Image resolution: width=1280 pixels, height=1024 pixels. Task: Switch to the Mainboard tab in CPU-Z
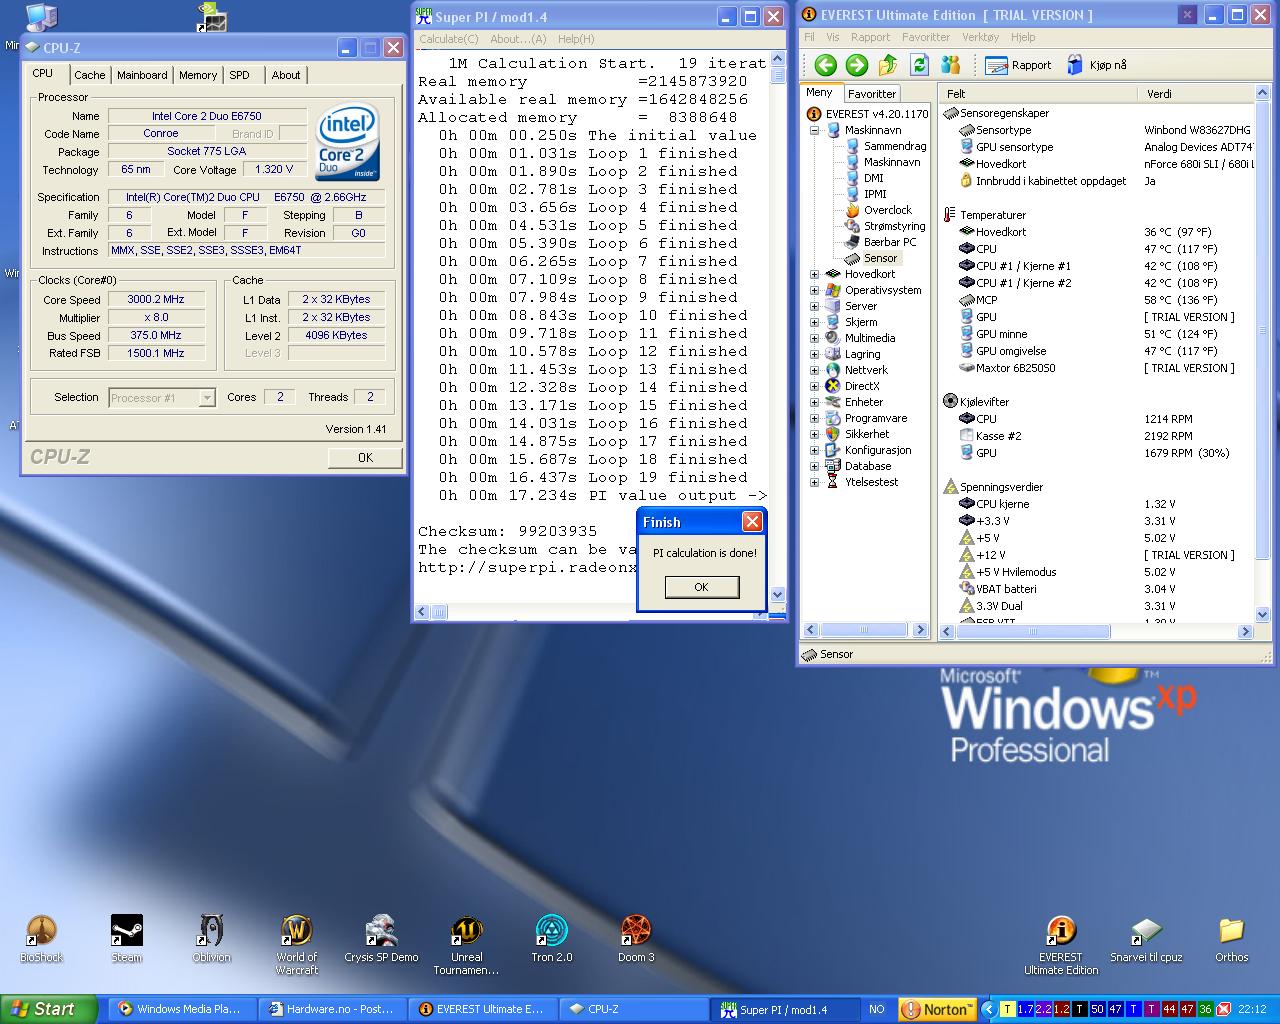142,75
